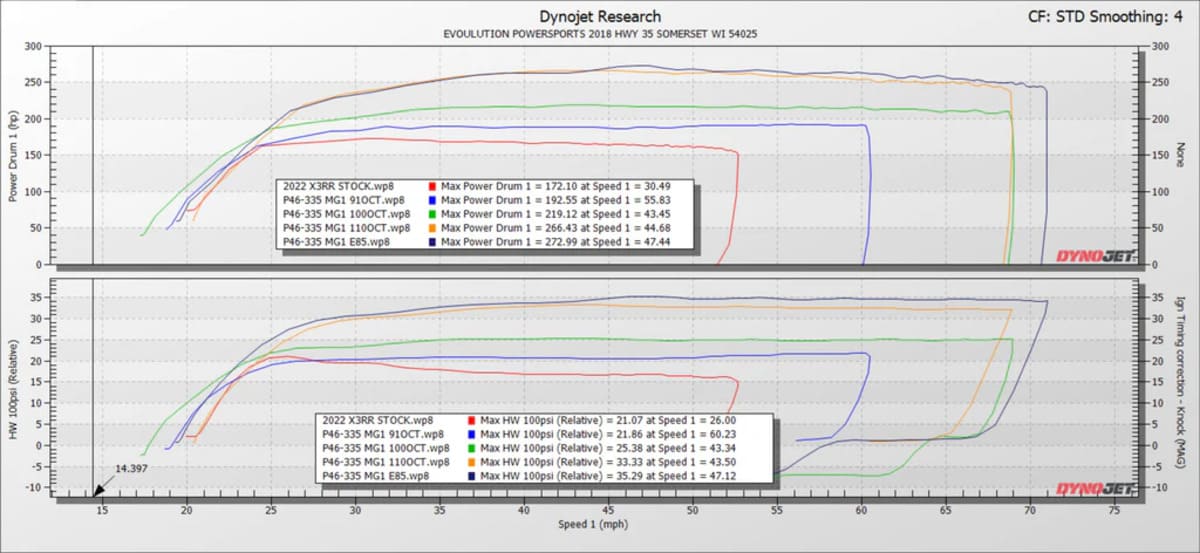Select red swatch in HW 100psi legend
This screenshot has width=1200, height=553.
coord(471,421)
